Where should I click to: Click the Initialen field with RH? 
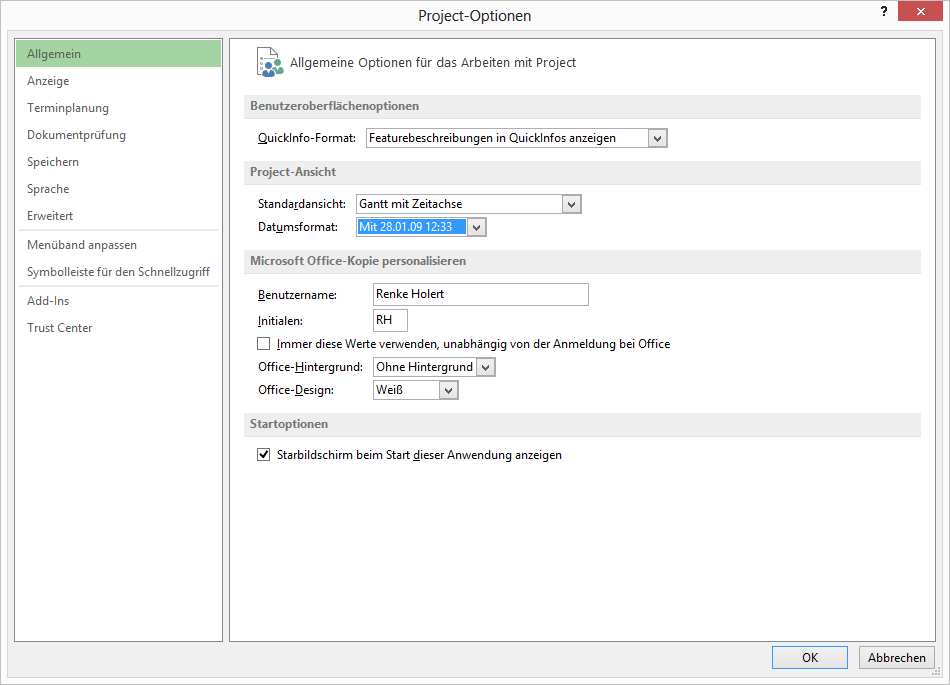pos(390,320)
